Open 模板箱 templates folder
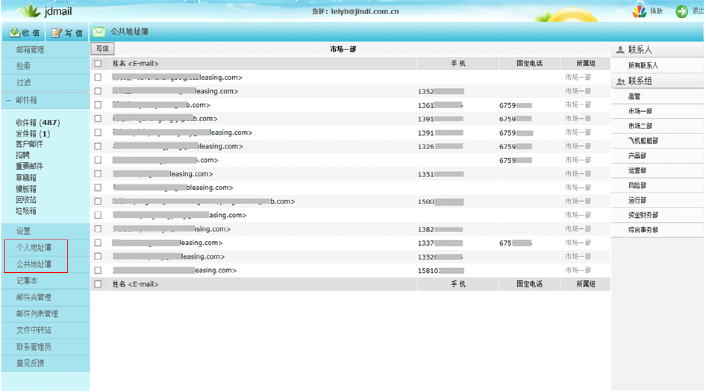This screenshot has width=706, height=392. pos(26,189)
